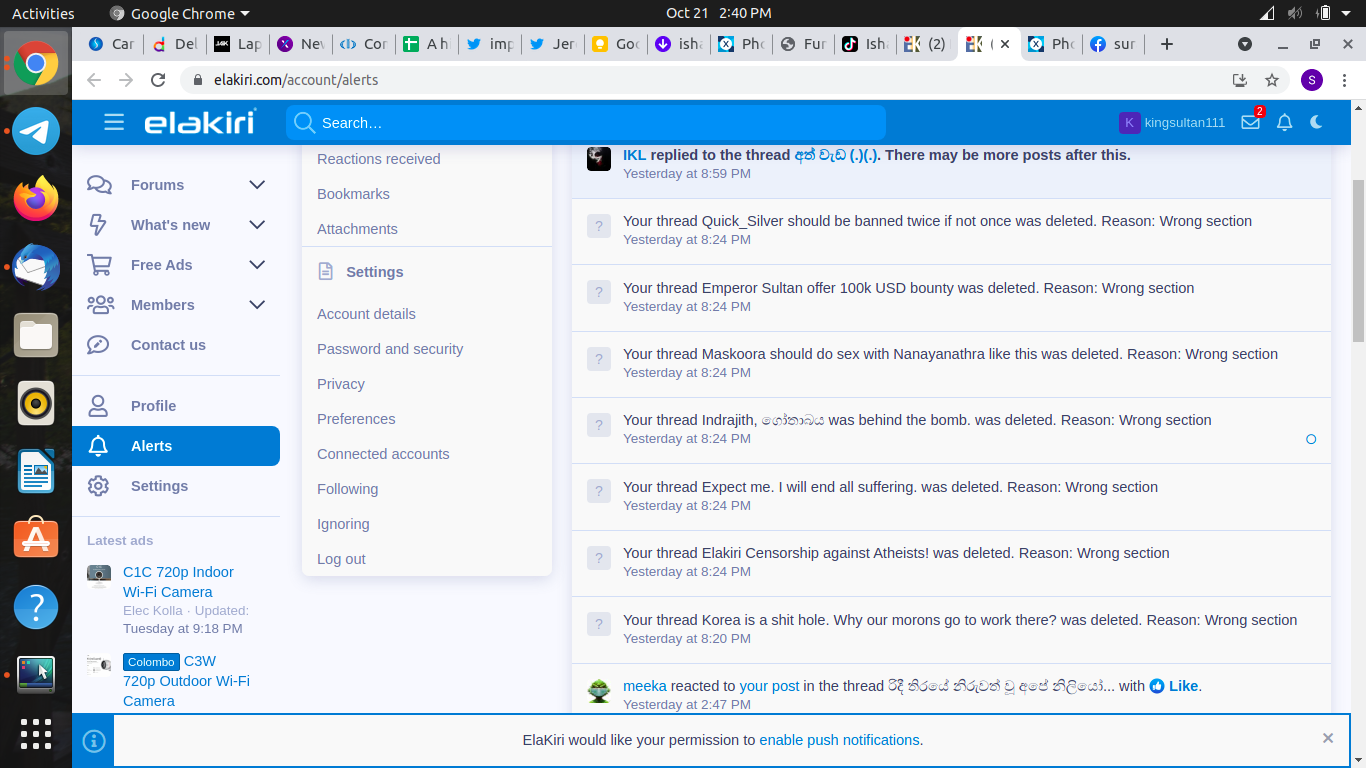Screen dimensions: 1366x768
Task: Expand the Forums chevron
Action: pyautogui.click(x=257, y=185)
